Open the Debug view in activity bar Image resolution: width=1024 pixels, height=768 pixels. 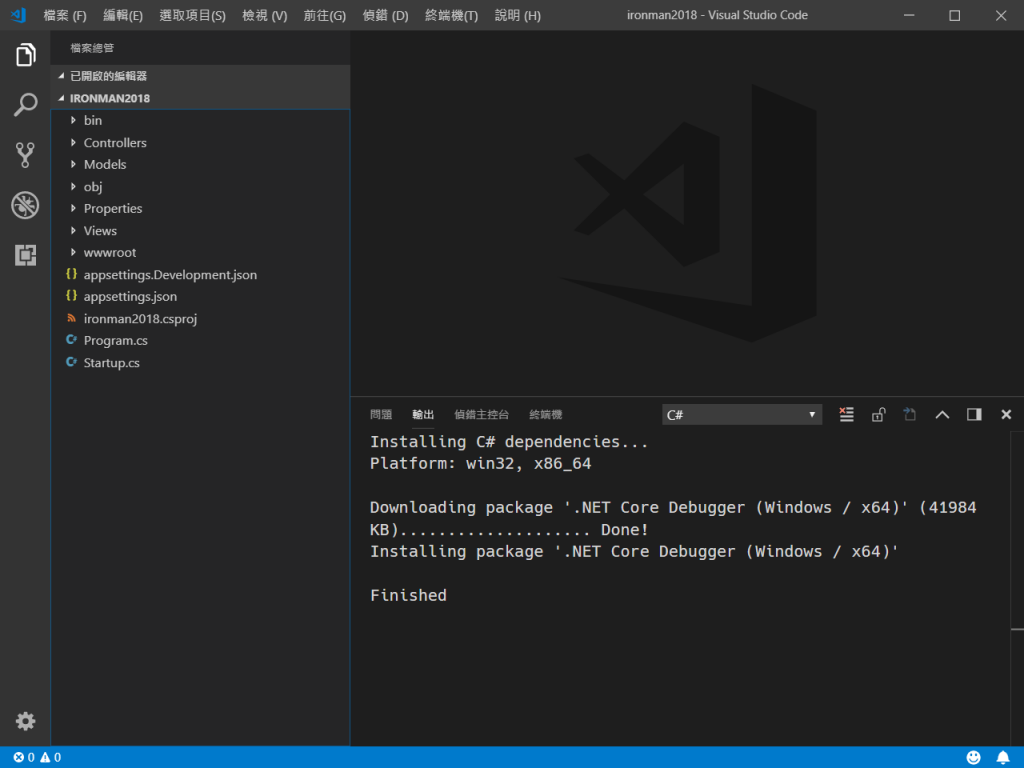(x=25, y=205)
